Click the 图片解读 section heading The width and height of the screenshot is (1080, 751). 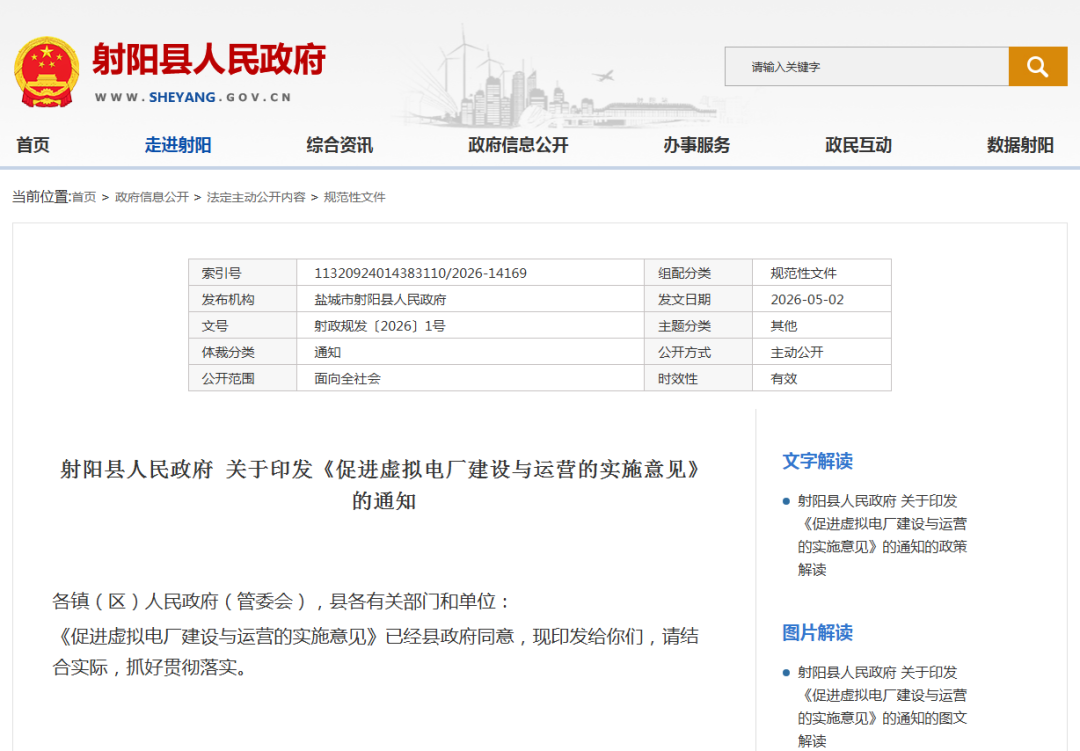[818, 632]
